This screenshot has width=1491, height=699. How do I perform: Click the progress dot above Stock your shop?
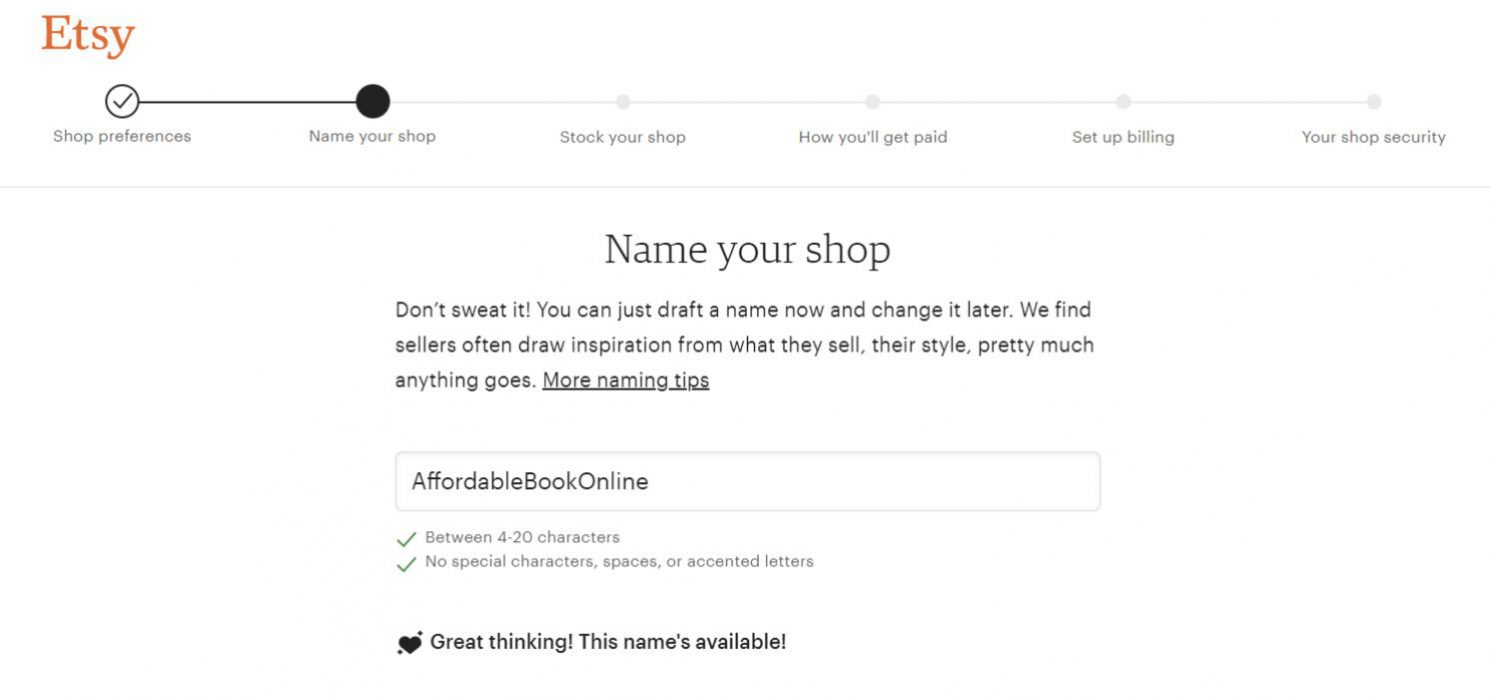click(x=623, y=101)
